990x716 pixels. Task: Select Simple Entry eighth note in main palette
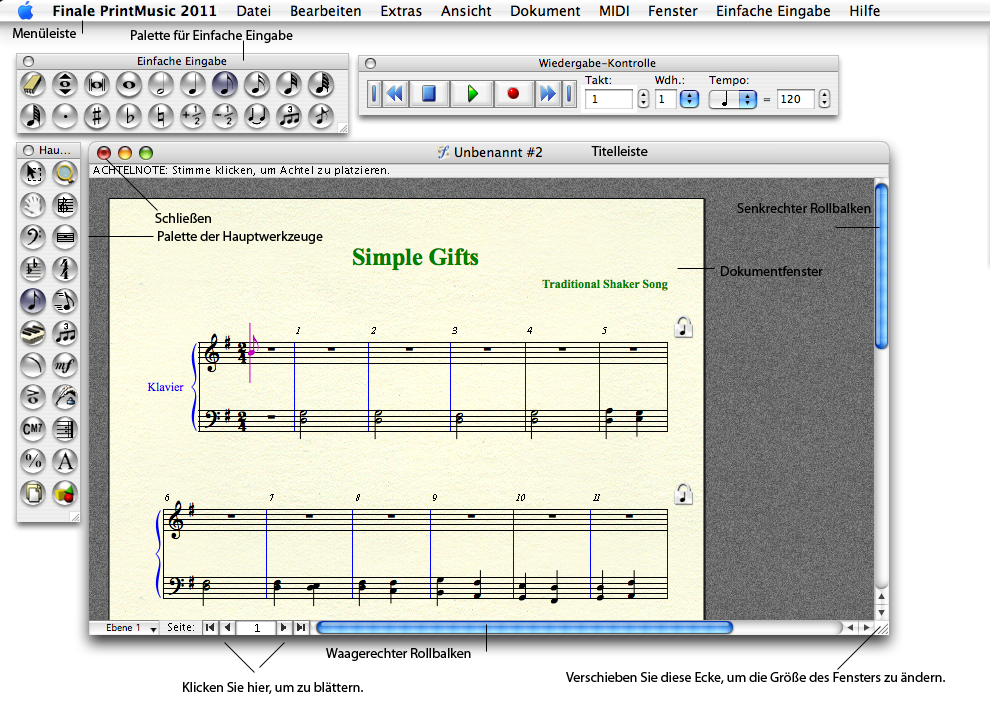33,301
